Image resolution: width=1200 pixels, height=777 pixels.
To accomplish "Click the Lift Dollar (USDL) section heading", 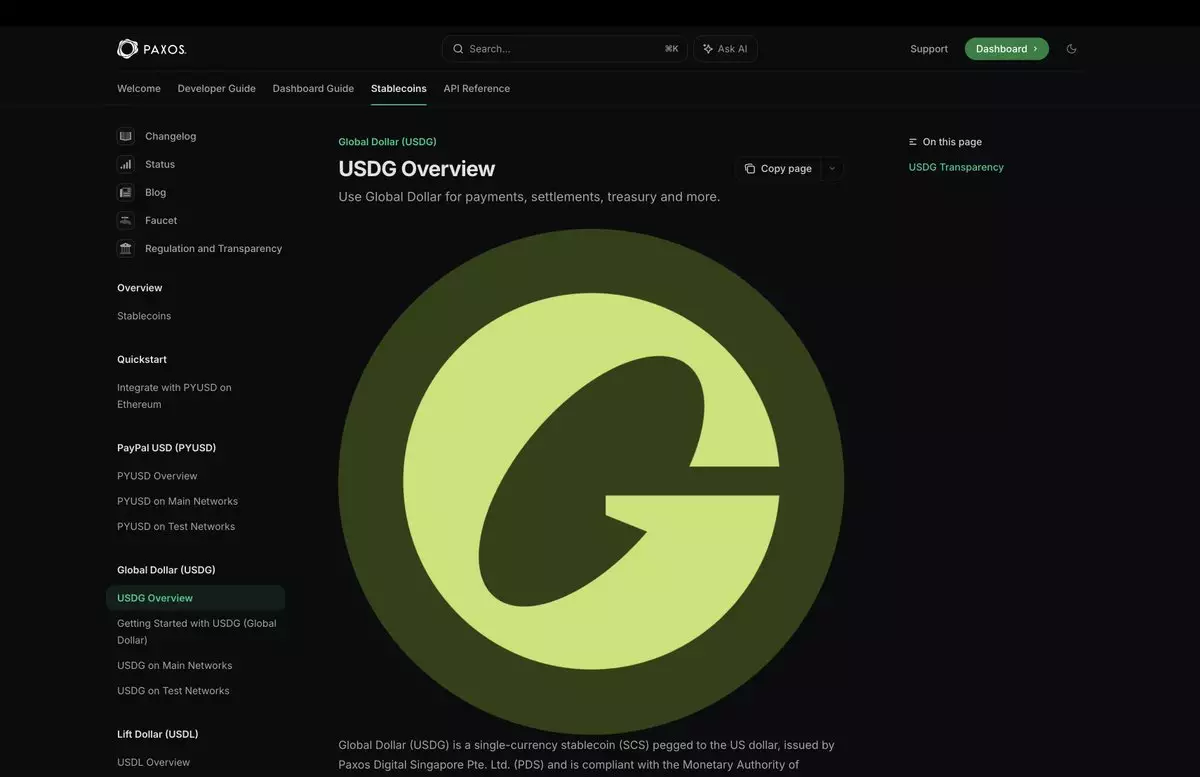I will click(158, 734).
